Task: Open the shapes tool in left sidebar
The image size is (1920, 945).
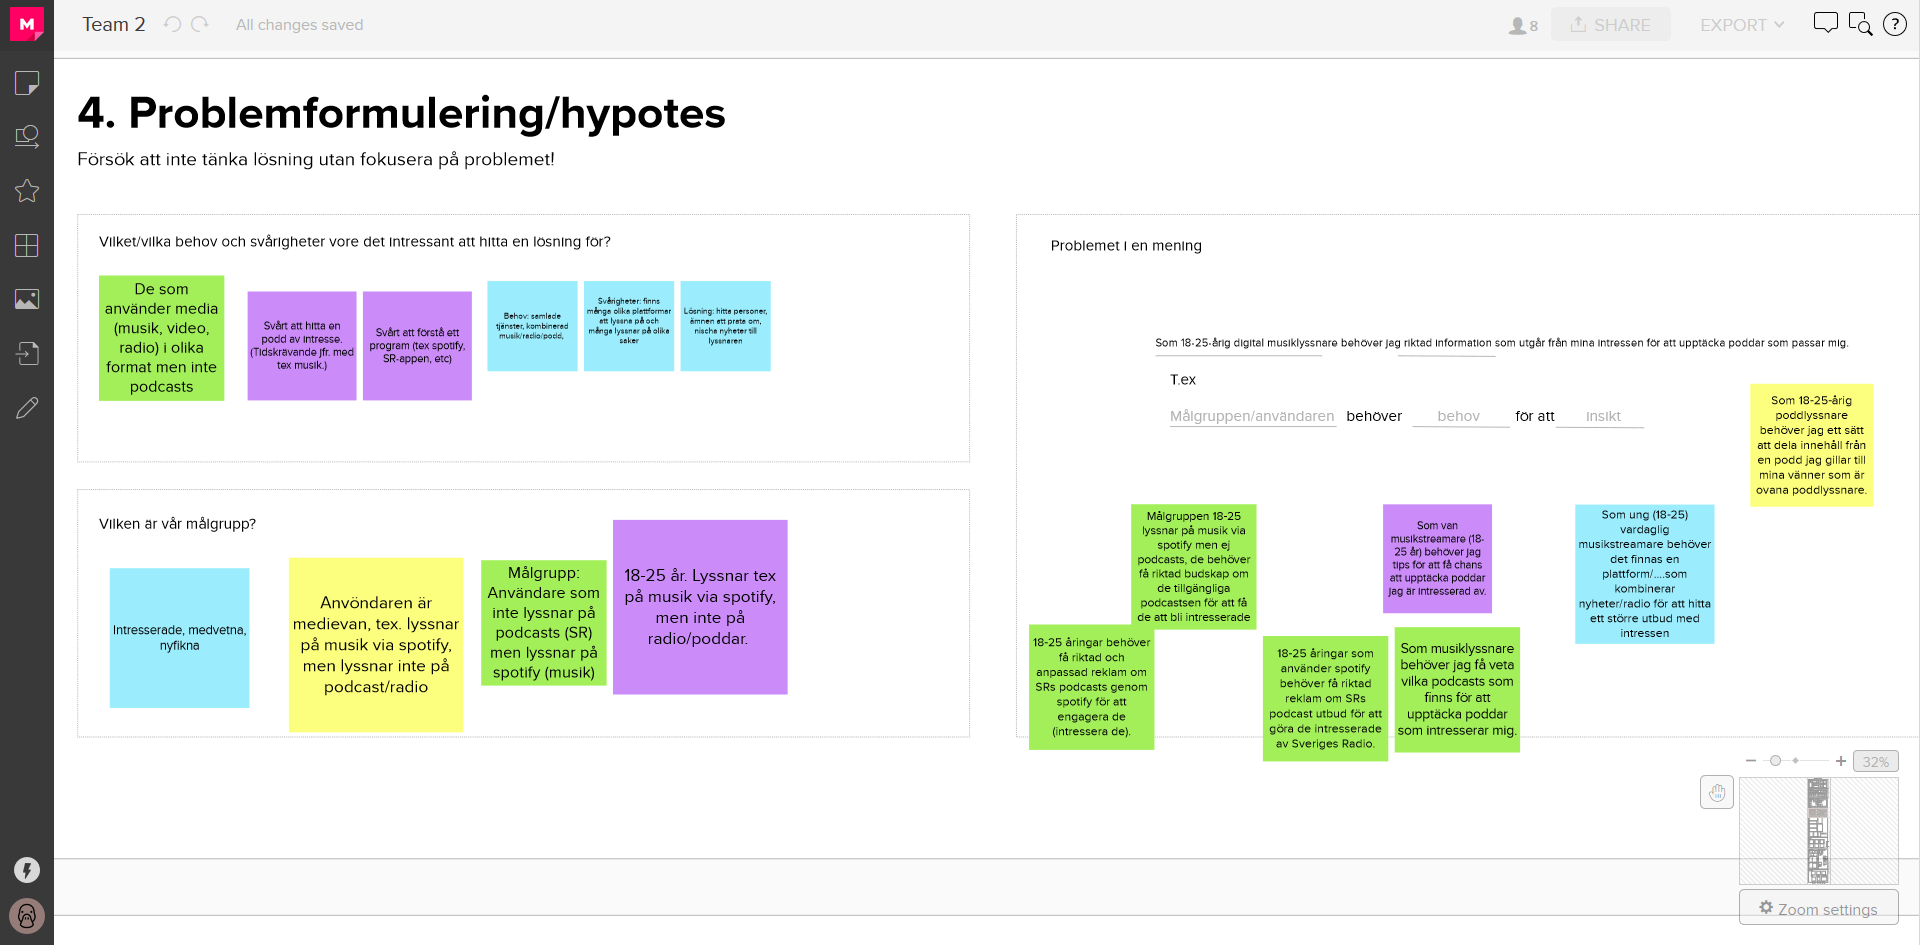Action: (27, 137)
